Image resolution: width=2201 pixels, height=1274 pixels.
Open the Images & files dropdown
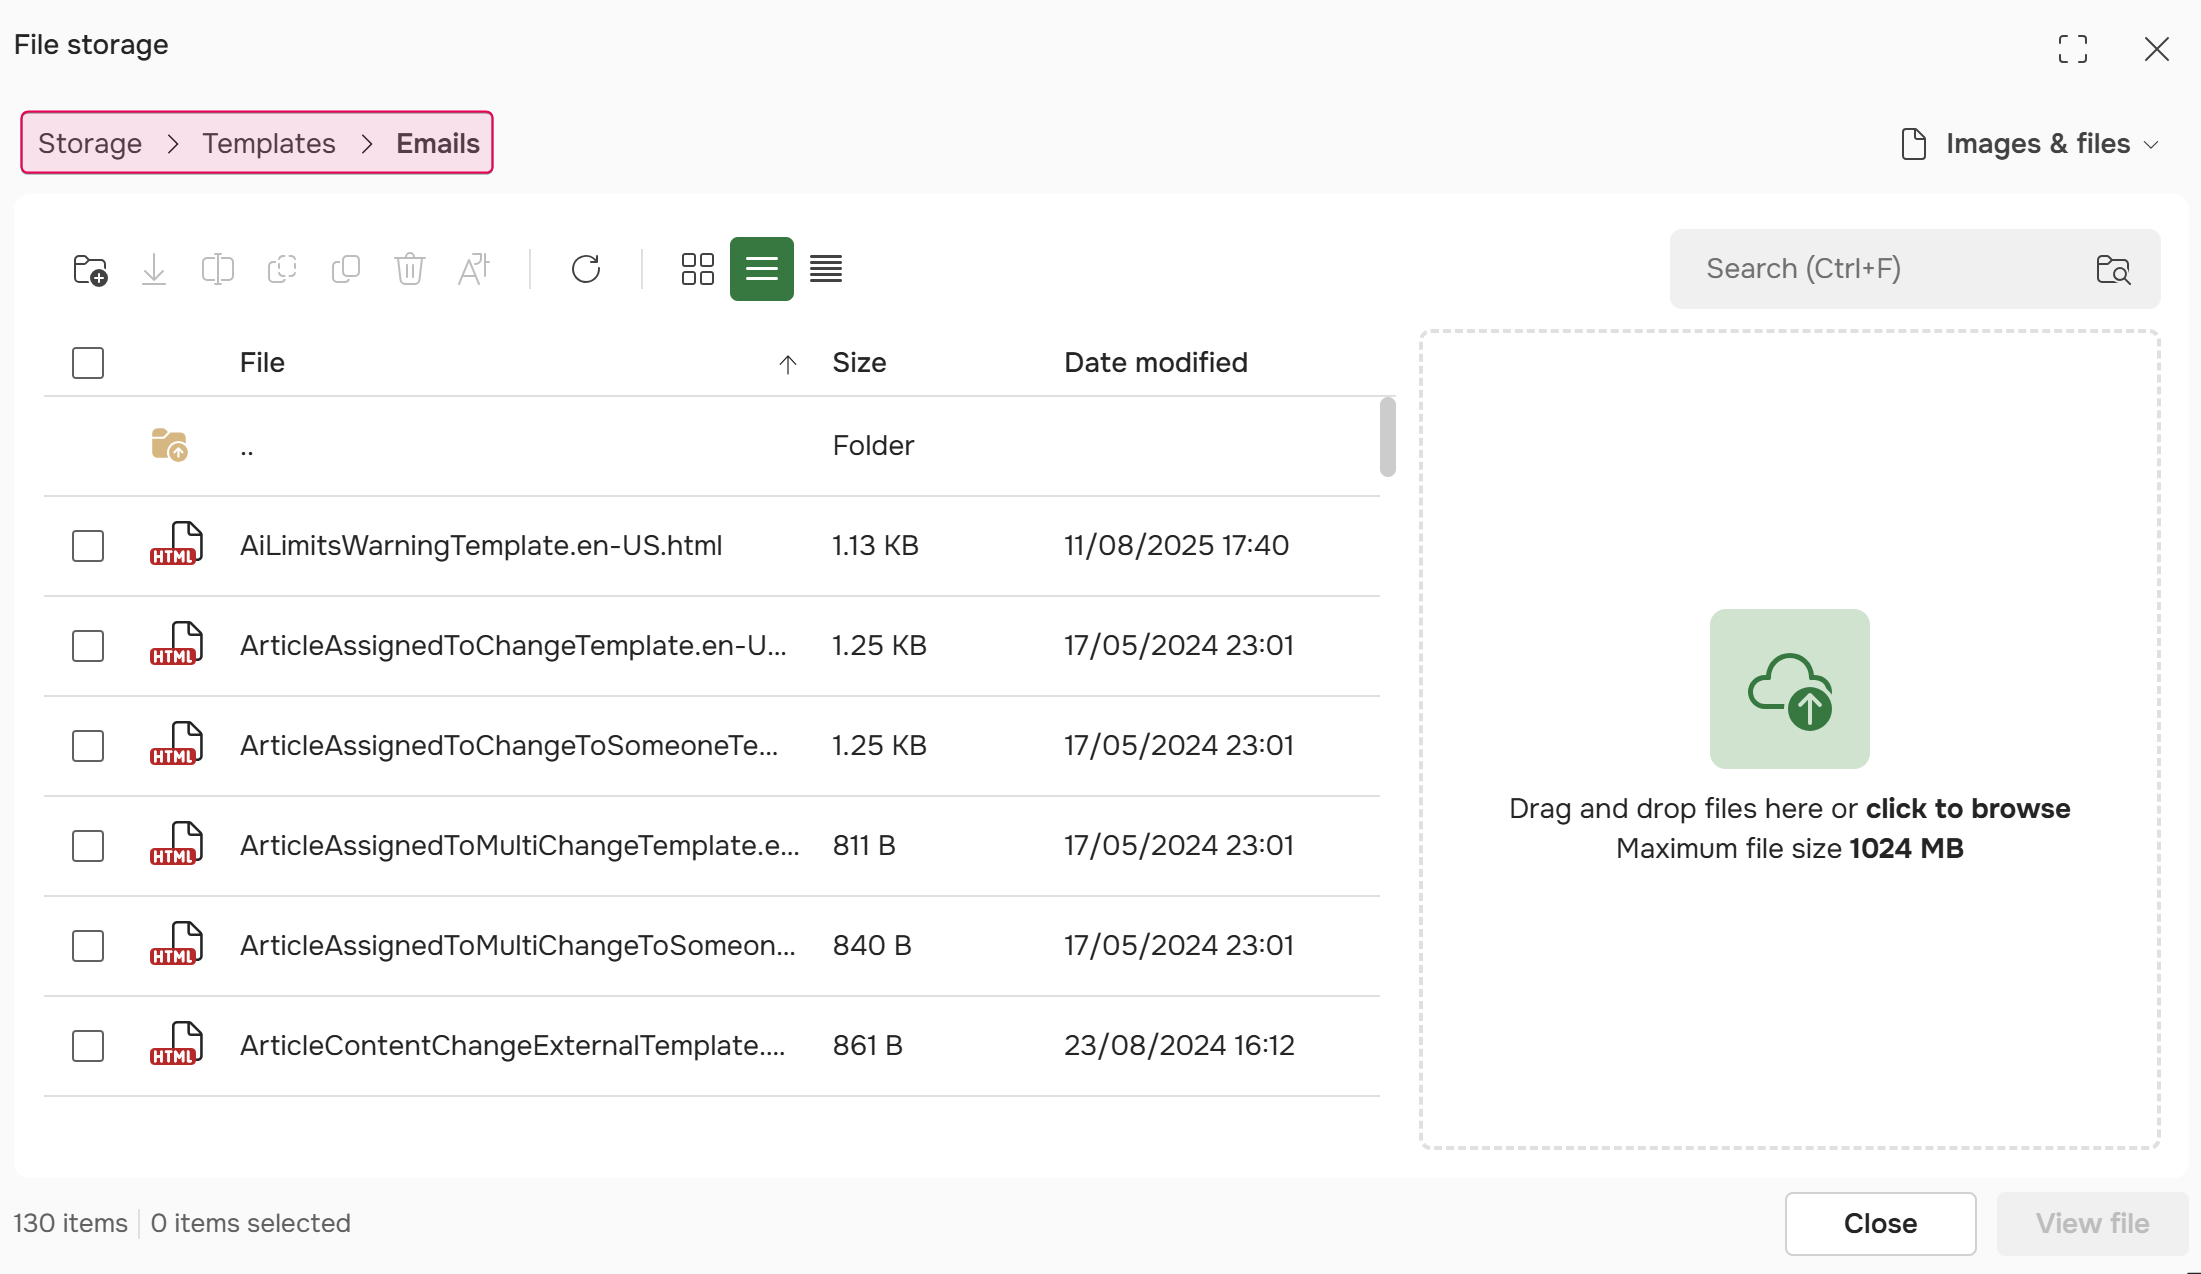[2029, 144]
